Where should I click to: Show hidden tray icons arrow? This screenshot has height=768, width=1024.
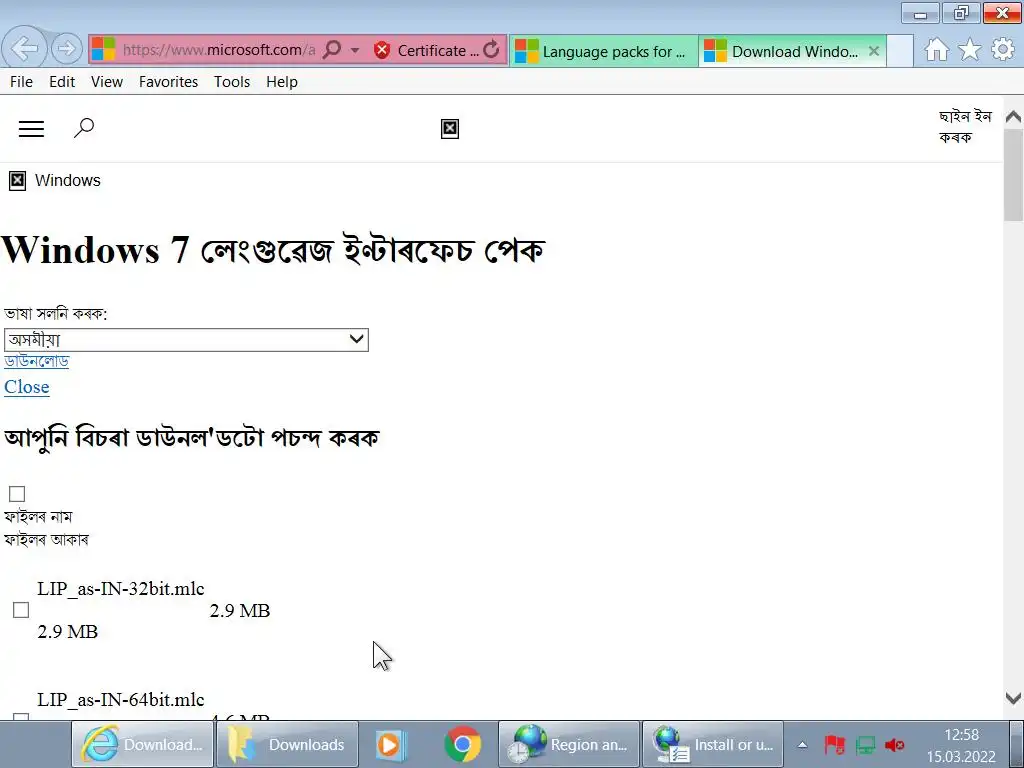click(803, 744)
